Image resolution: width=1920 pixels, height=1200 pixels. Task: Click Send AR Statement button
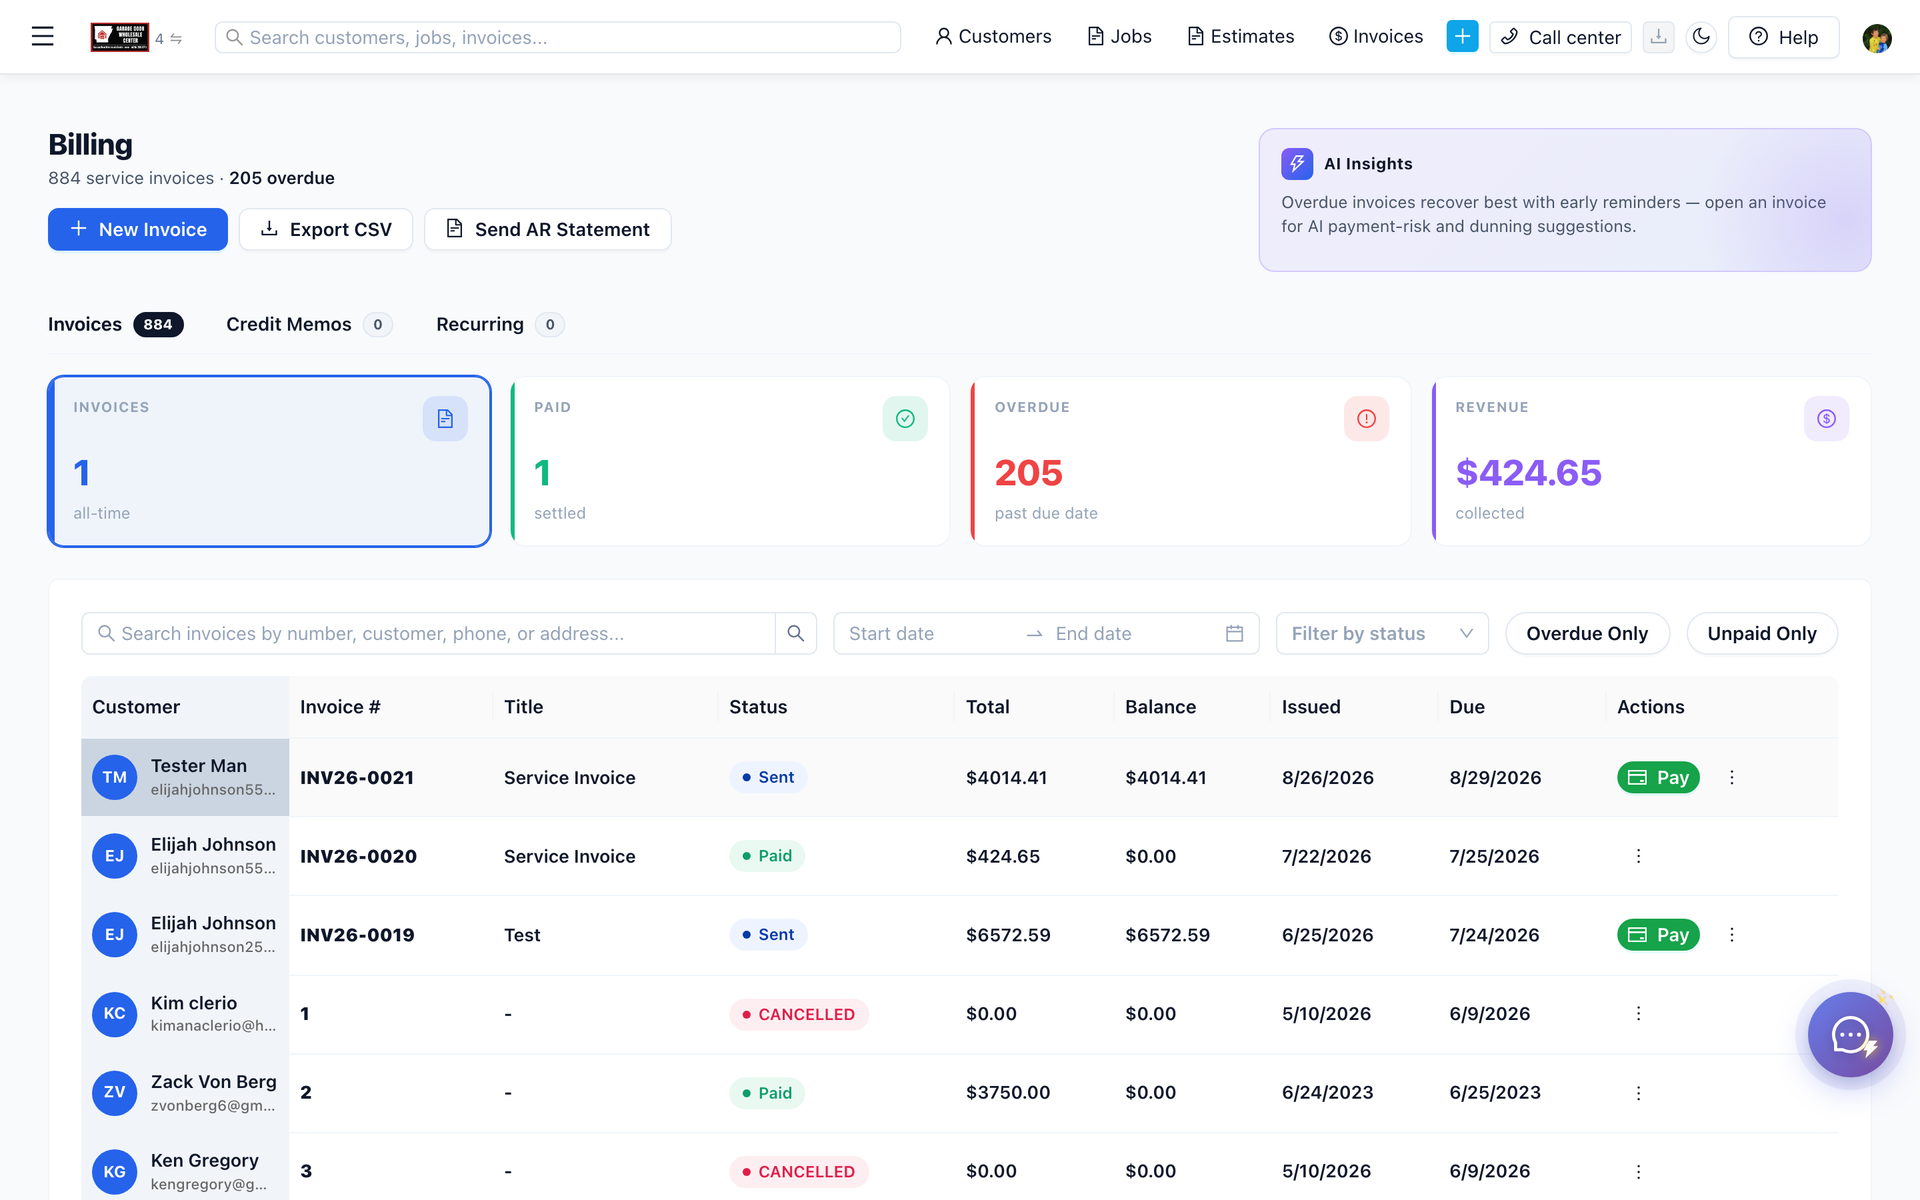(548, 230)
